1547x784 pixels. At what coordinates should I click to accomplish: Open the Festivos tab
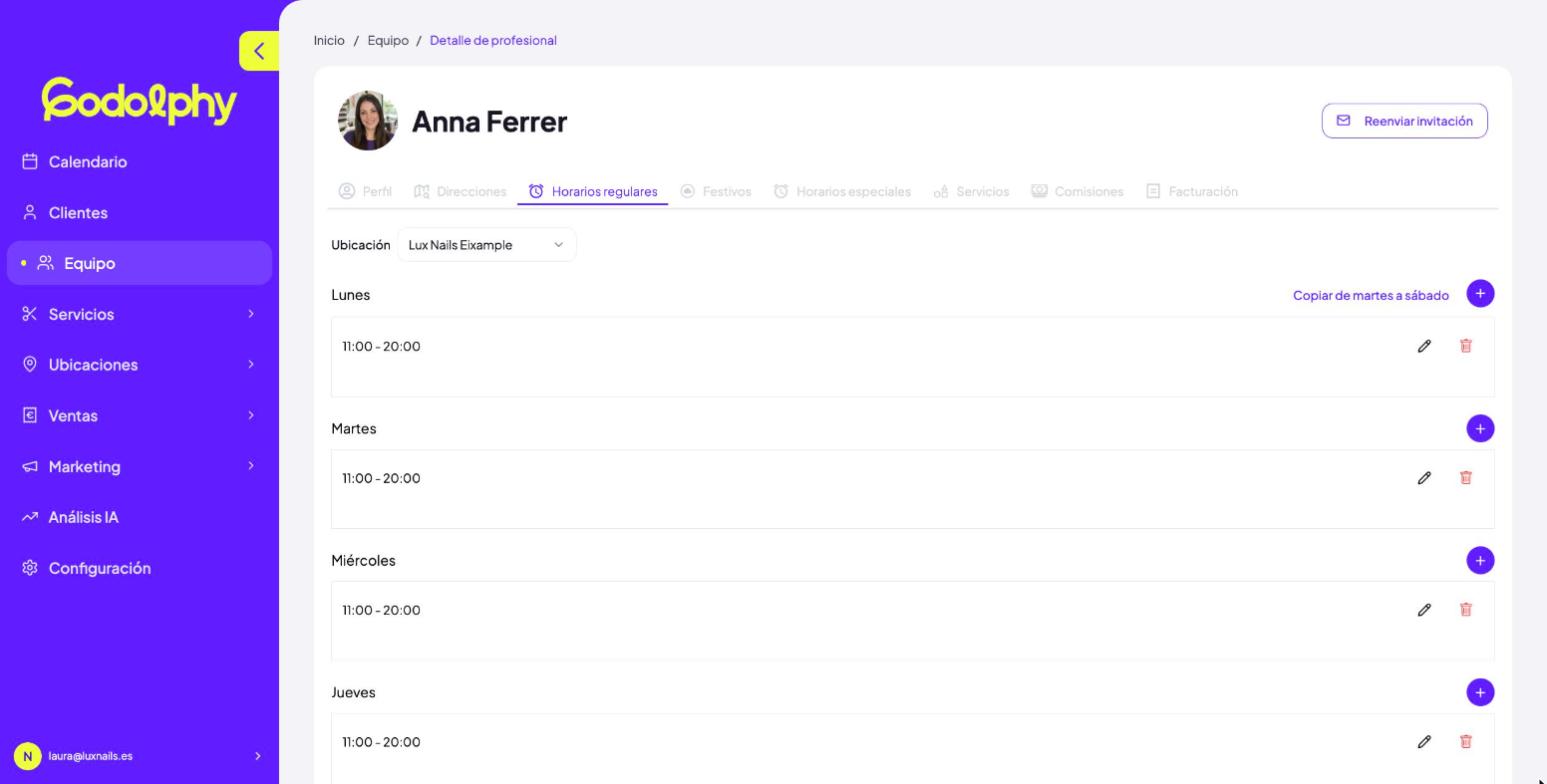pos(716,191)
